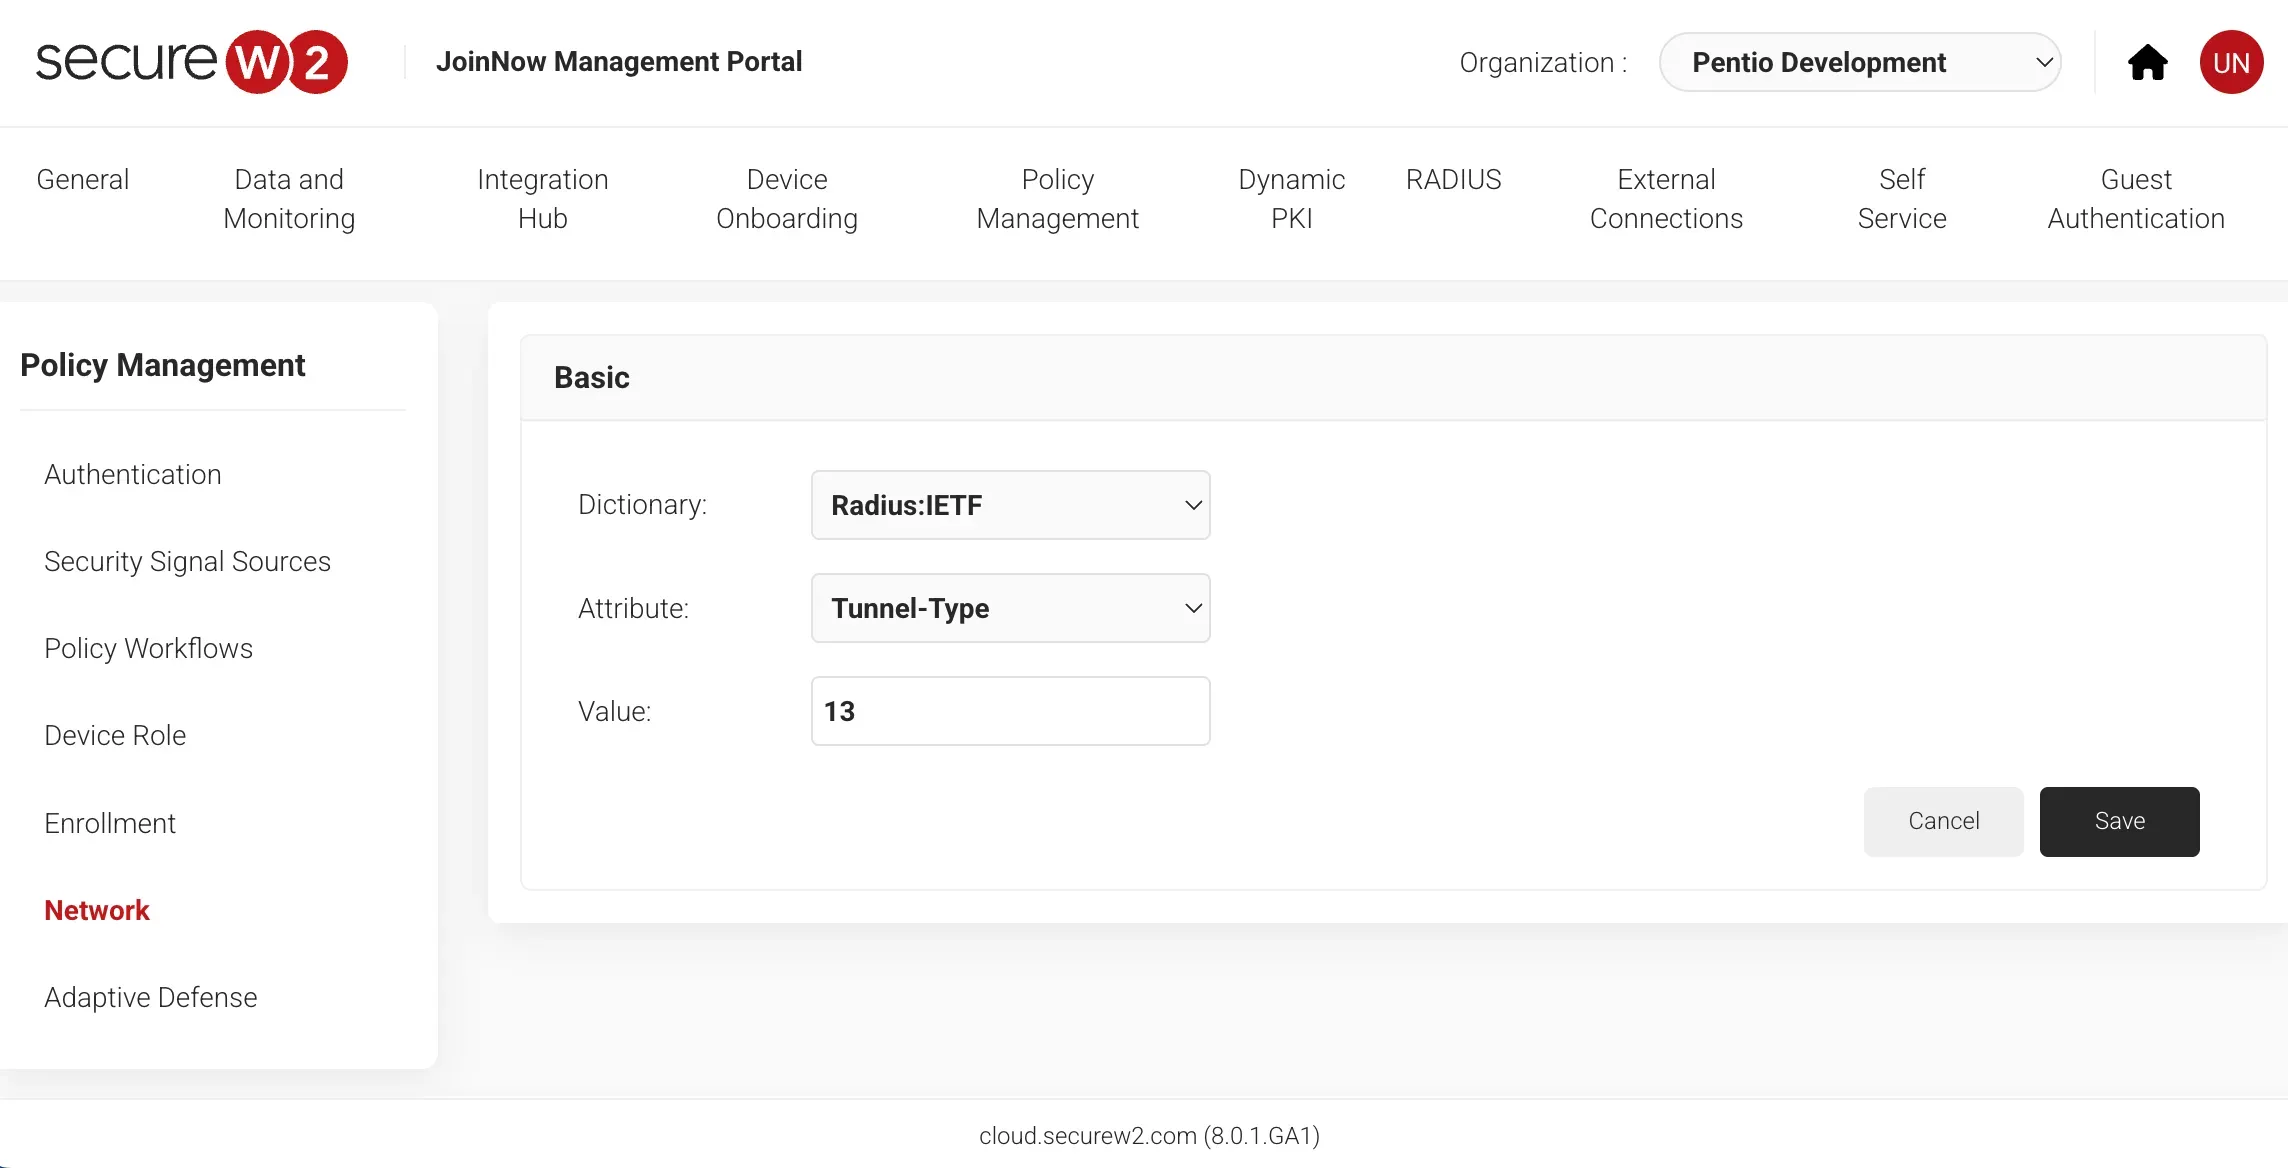Open External Connections menu
The image size is (2288, 1168).
pos(1666,199)
